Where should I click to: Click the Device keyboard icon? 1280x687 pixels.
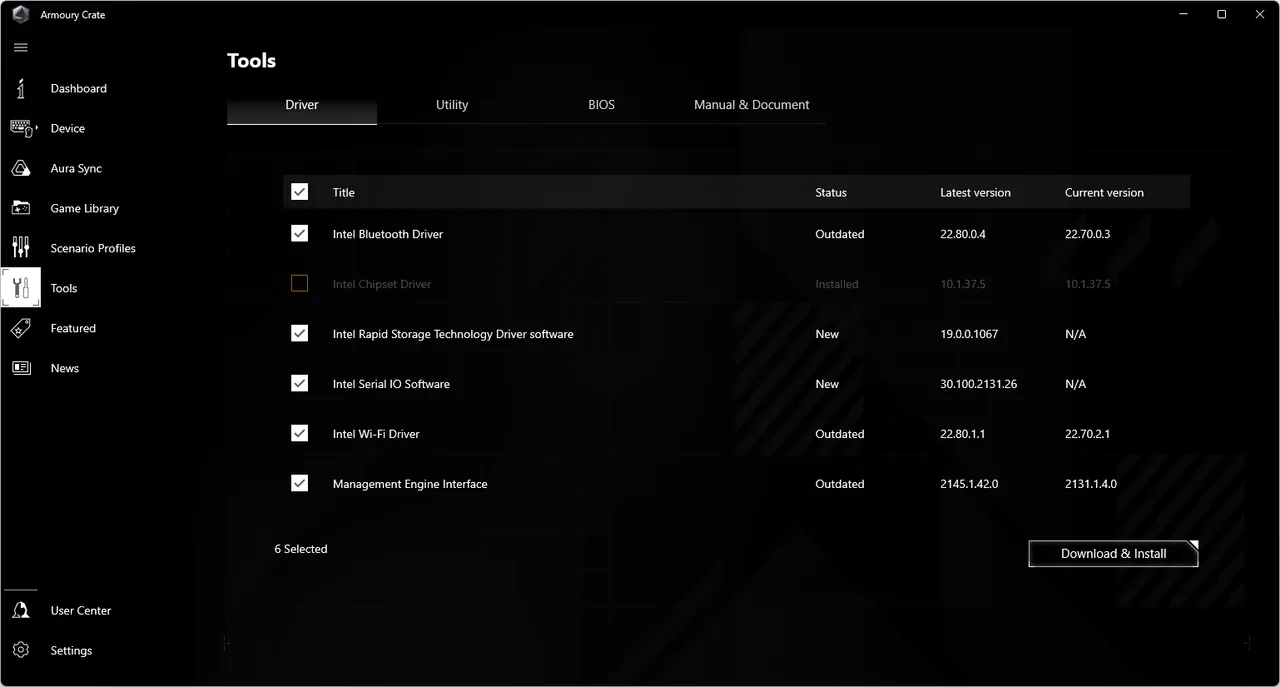[21, 128]
